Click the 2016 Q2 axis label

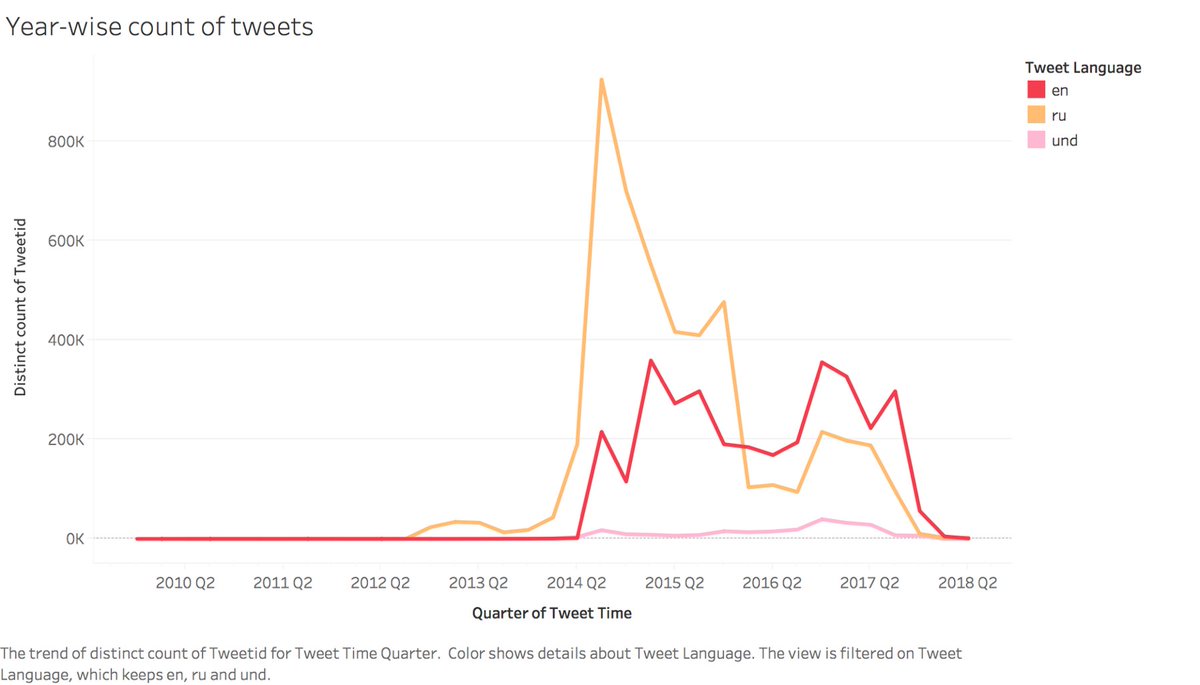773,583
